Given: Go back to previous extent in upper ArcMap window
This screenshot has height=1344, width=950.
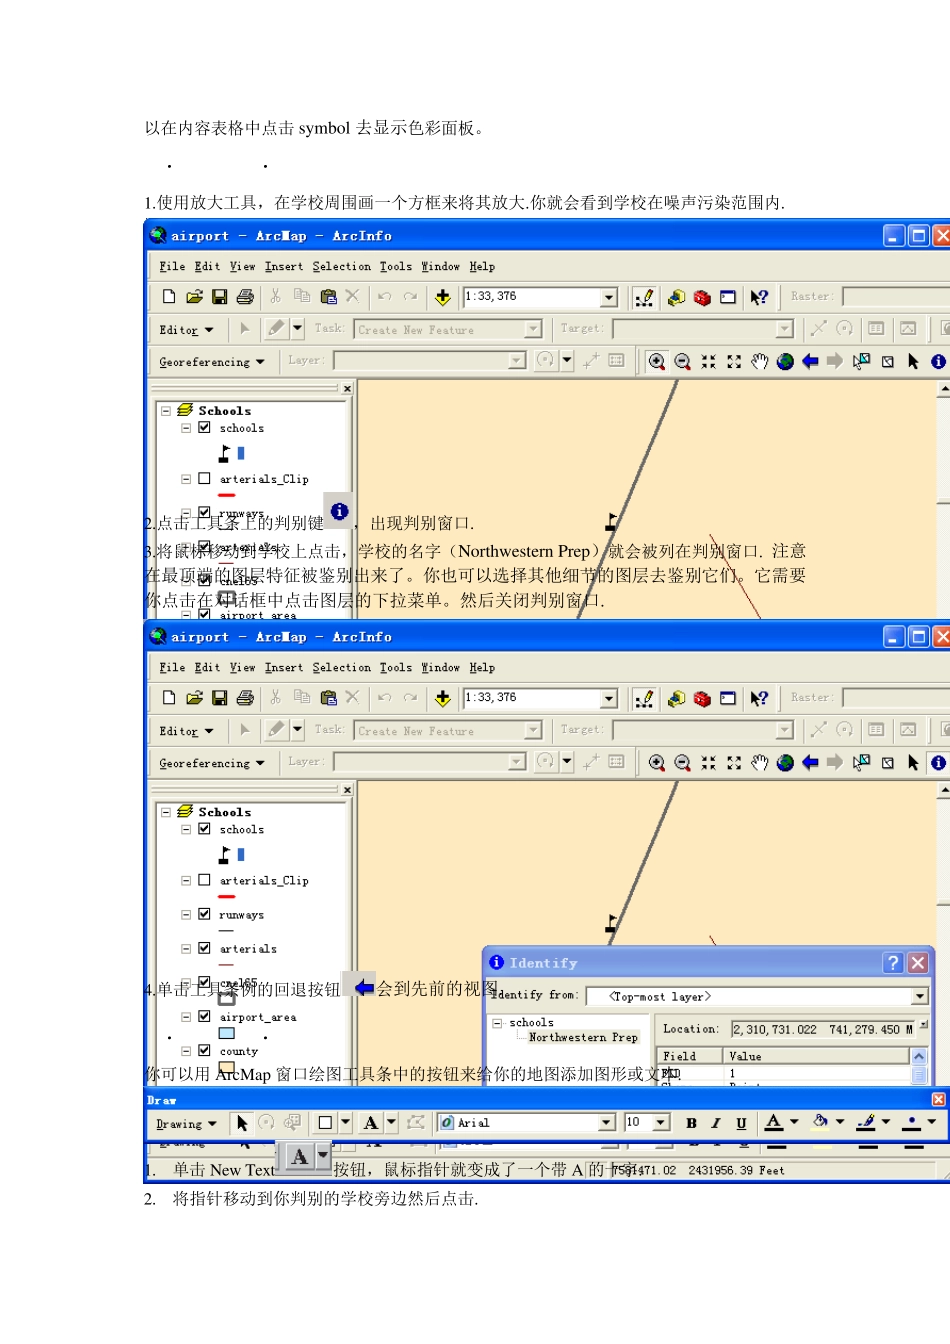Looking at the screenshot, I should (810, 361).
